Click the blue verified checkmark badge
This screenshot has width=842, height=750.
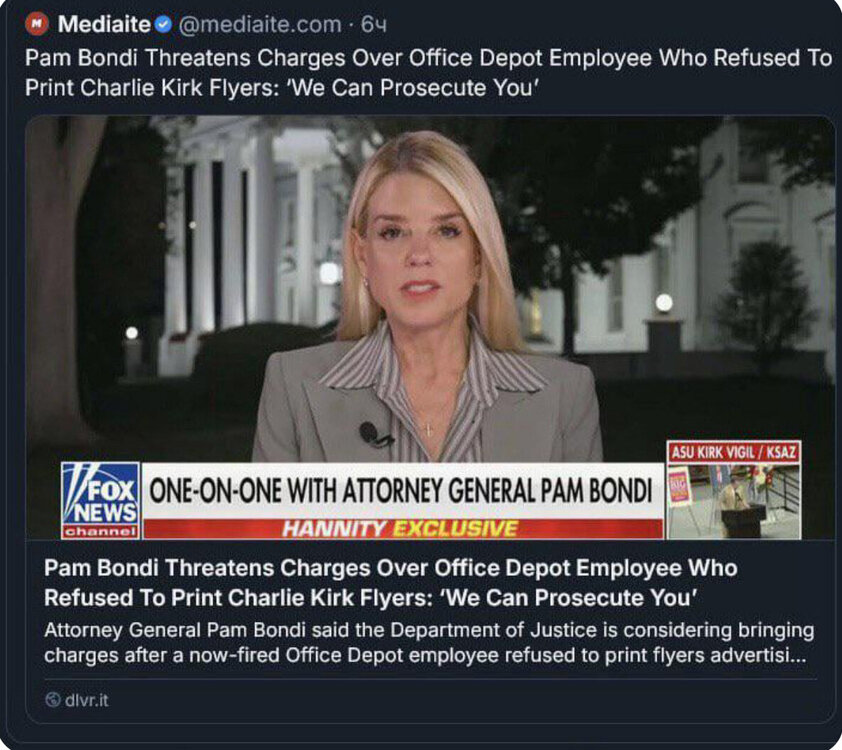(x=163, y=24)
